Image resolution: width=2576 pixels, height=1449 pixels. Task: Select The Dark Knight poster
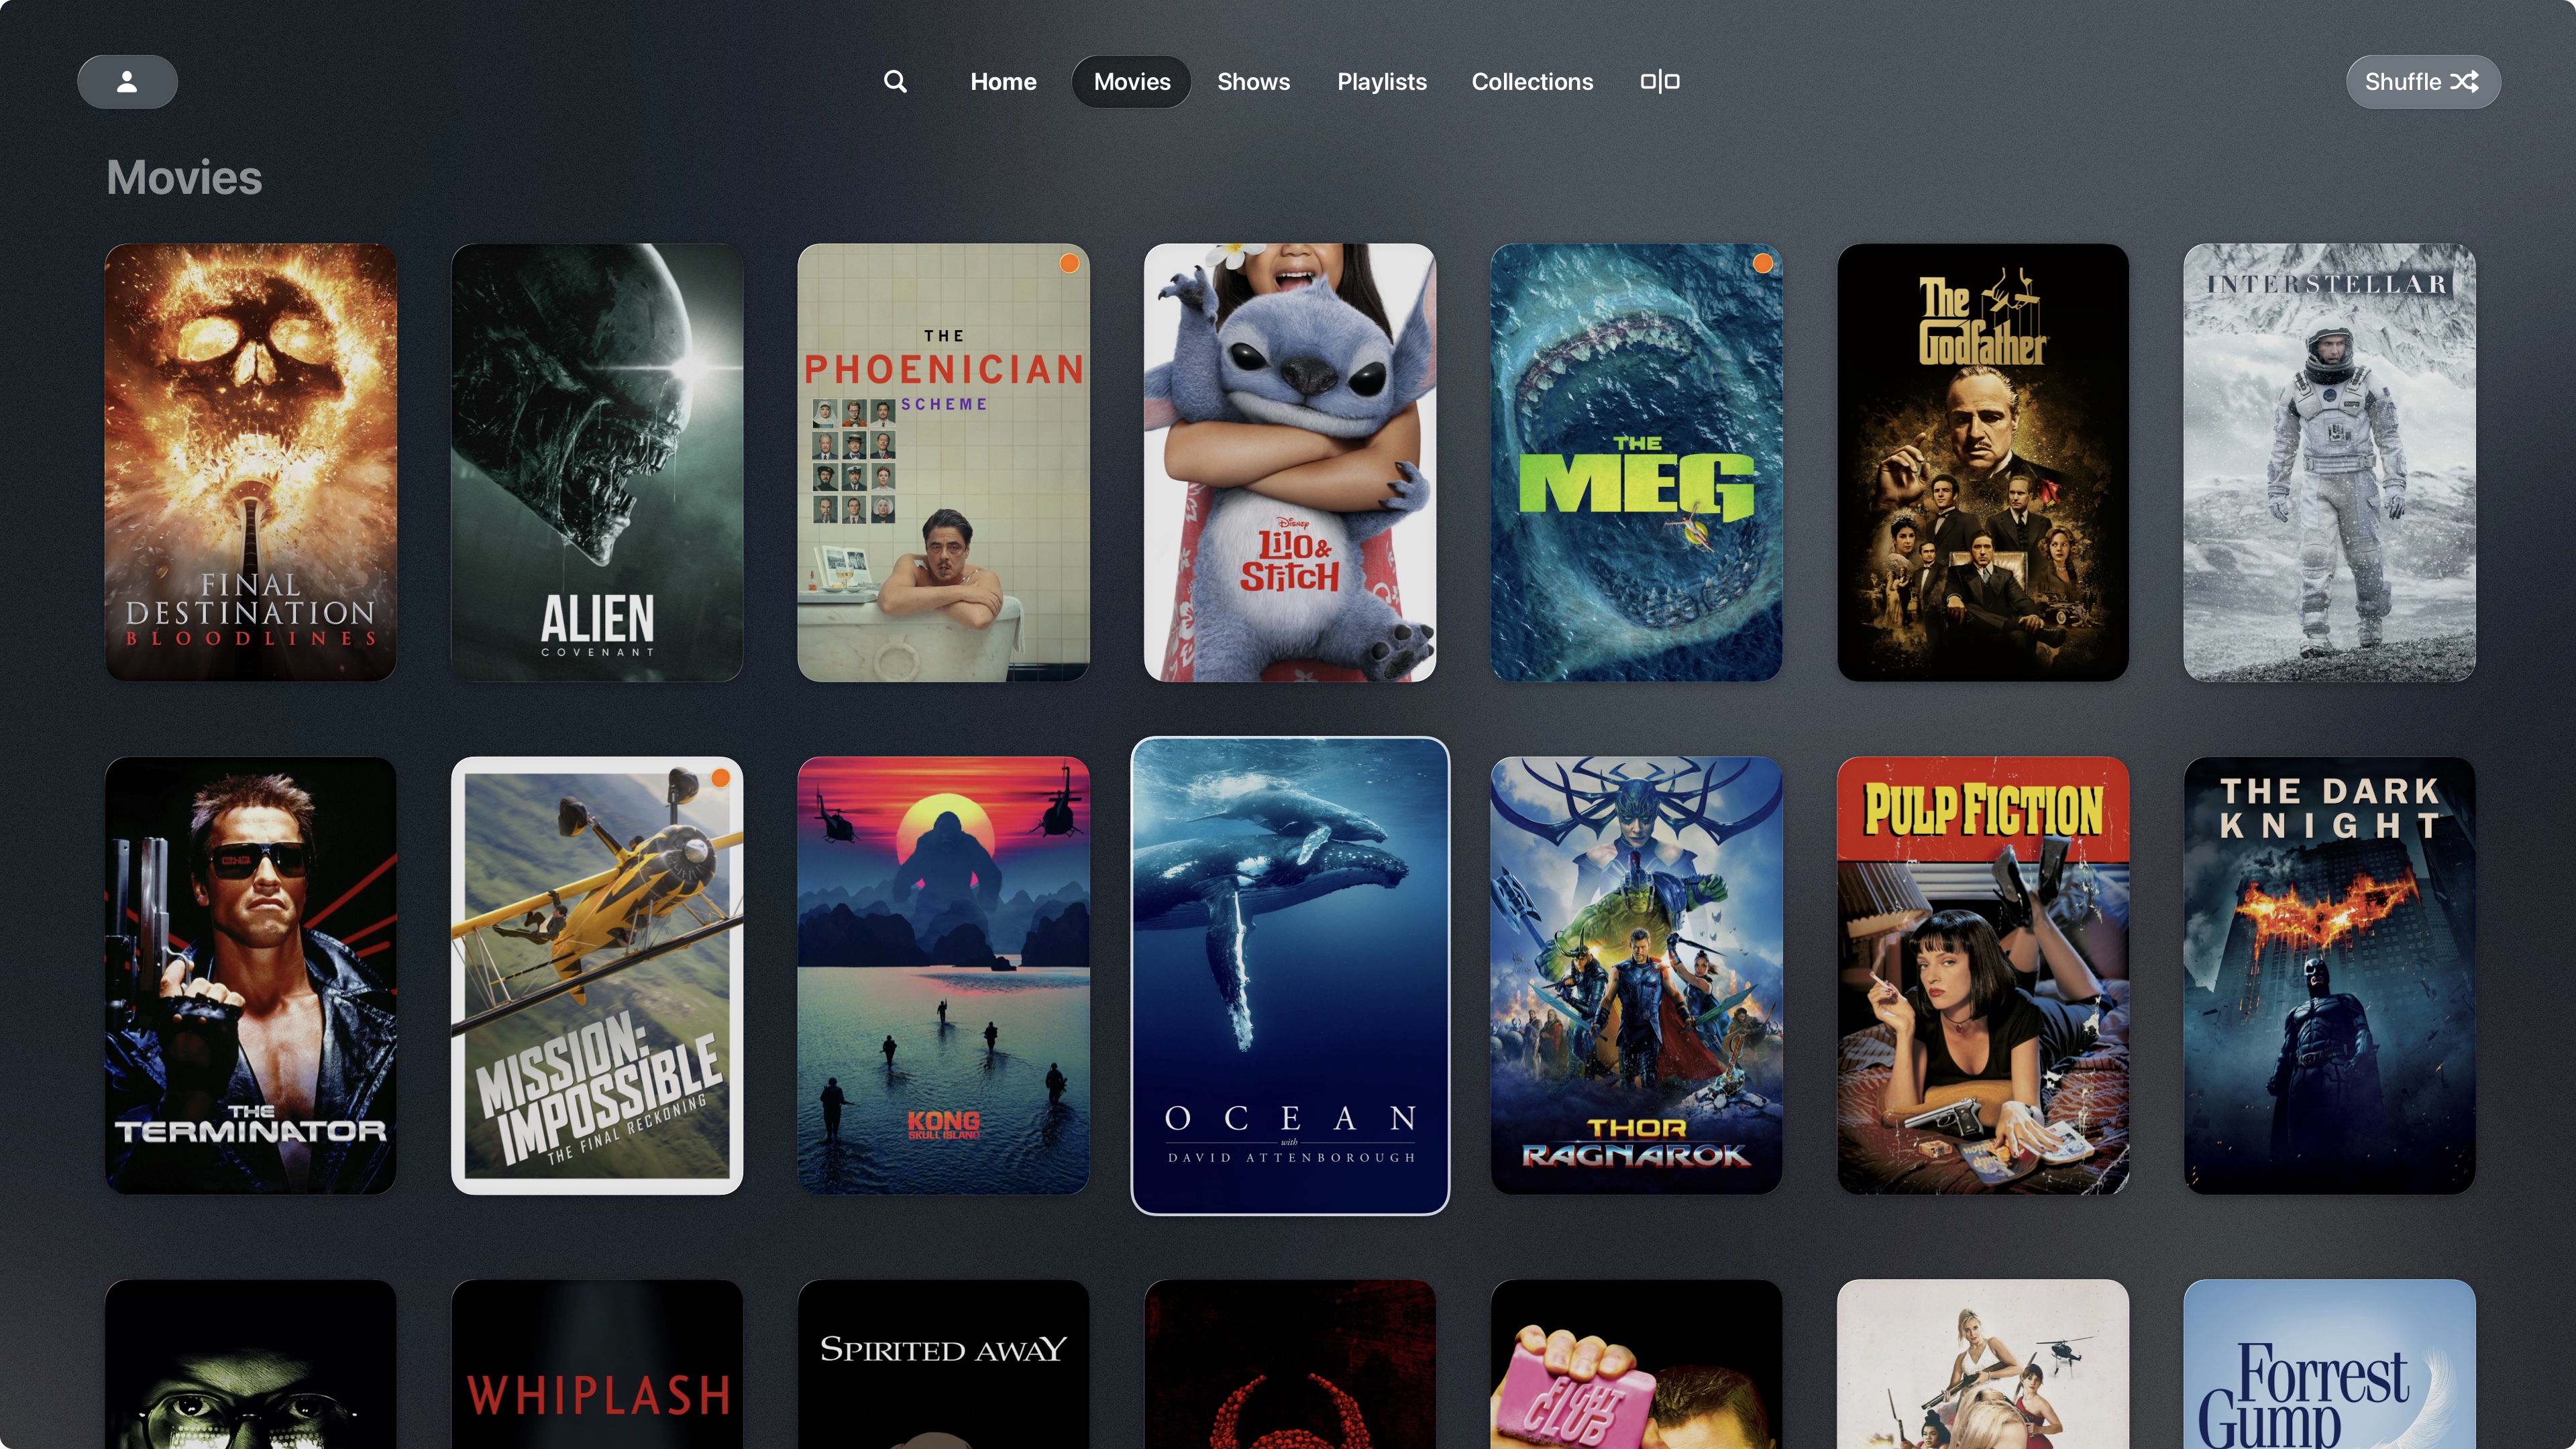(2329, 975)
